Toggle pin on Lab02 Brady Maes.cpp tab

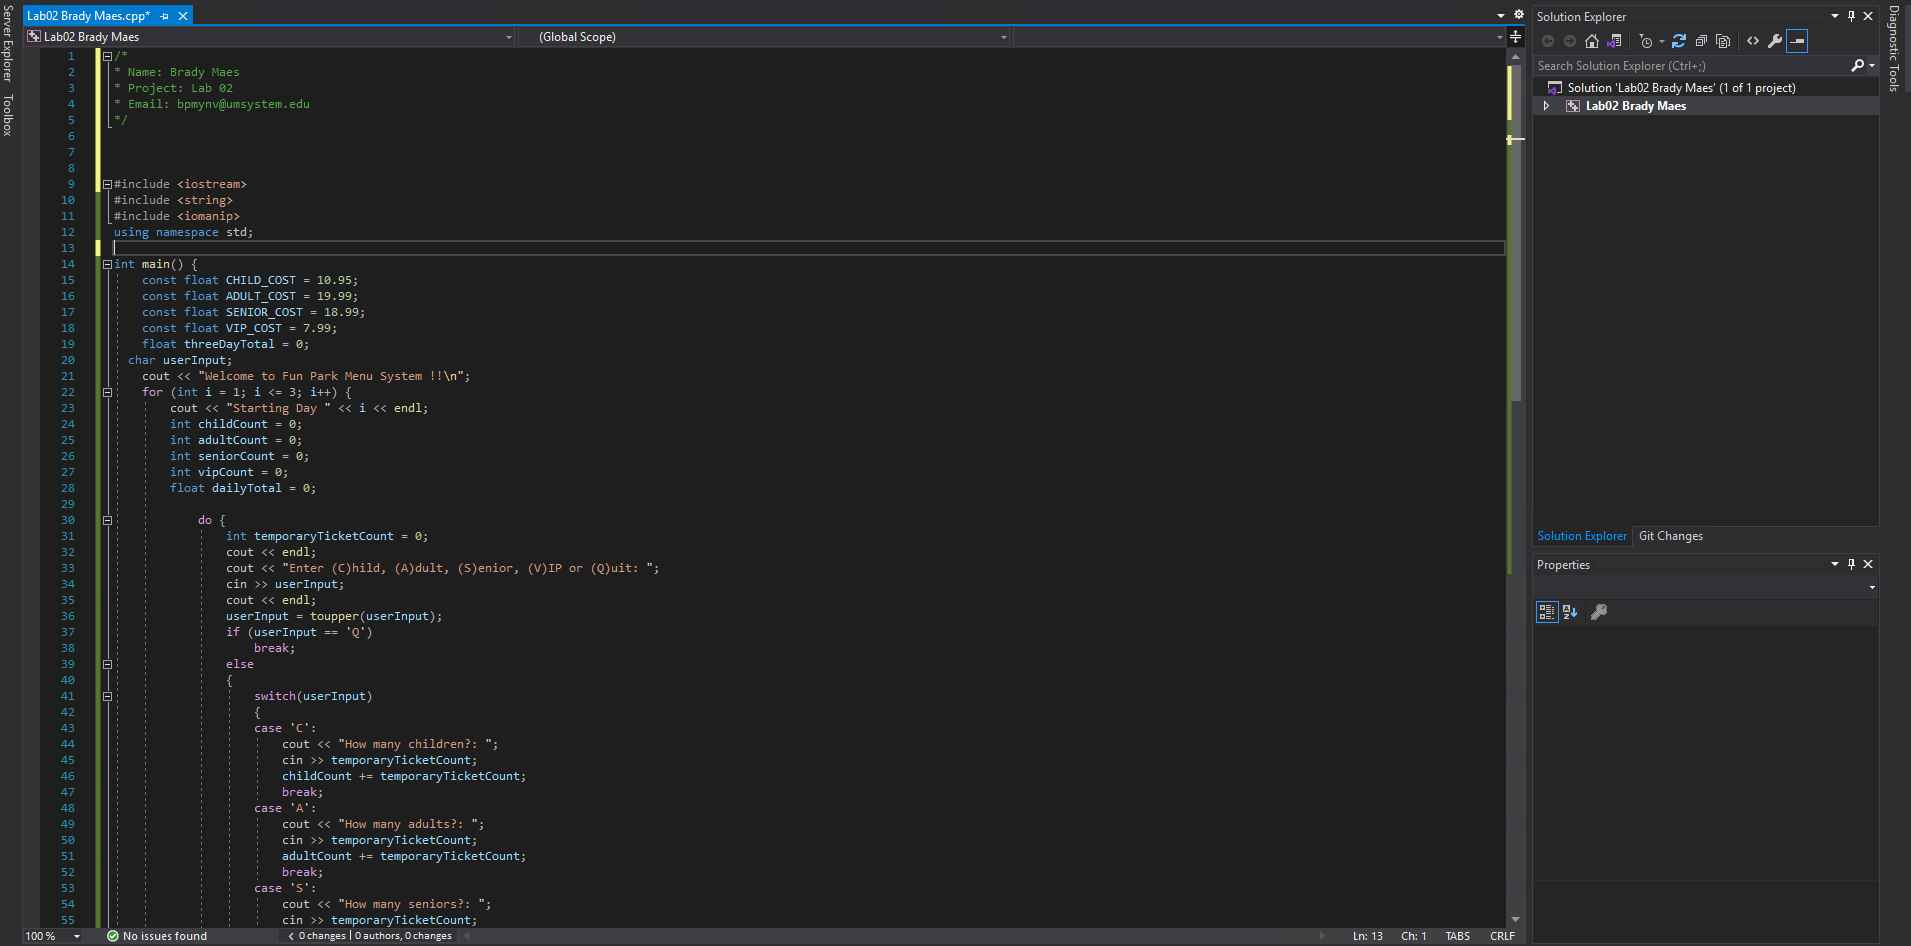click(x=165, y=16)
